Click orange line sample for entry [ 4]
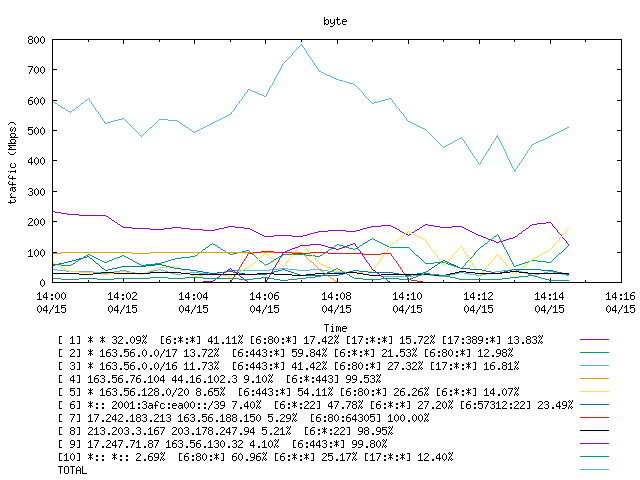Screen dimensions: 640x480 (x=594, y=379)
